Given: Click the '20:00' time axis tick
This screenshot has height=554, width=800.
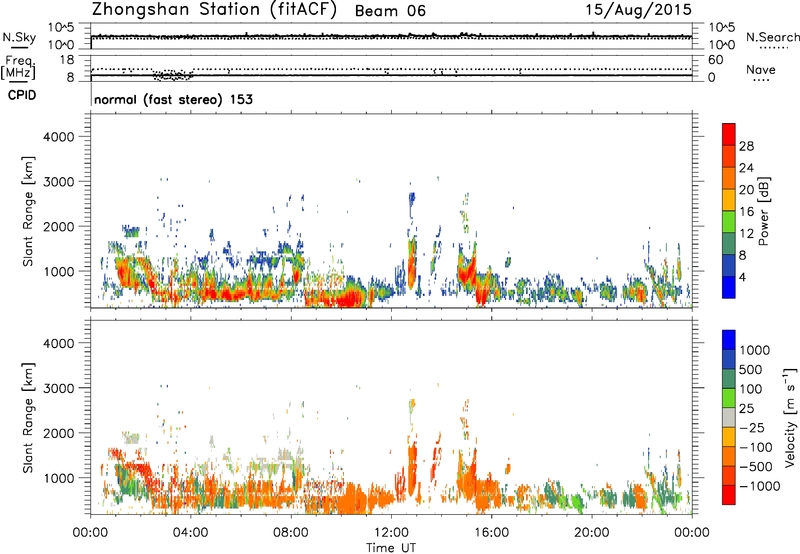Looking at the screenshot, I should tap(592, 533).
